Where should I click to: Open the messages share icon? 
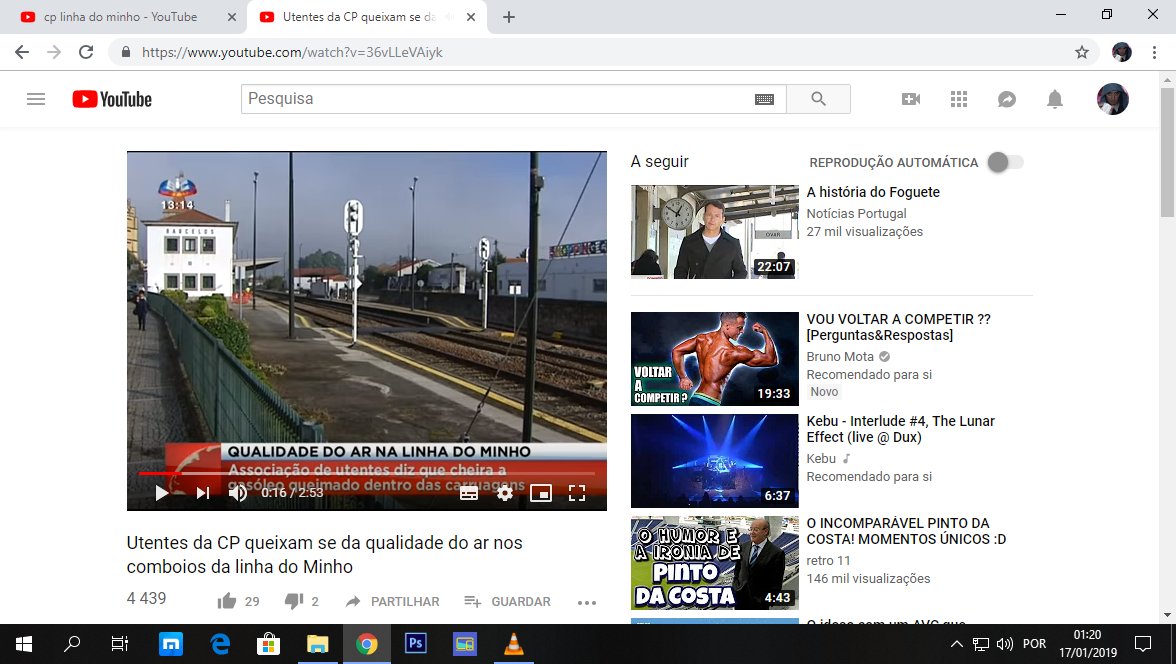pos(1006,99)
